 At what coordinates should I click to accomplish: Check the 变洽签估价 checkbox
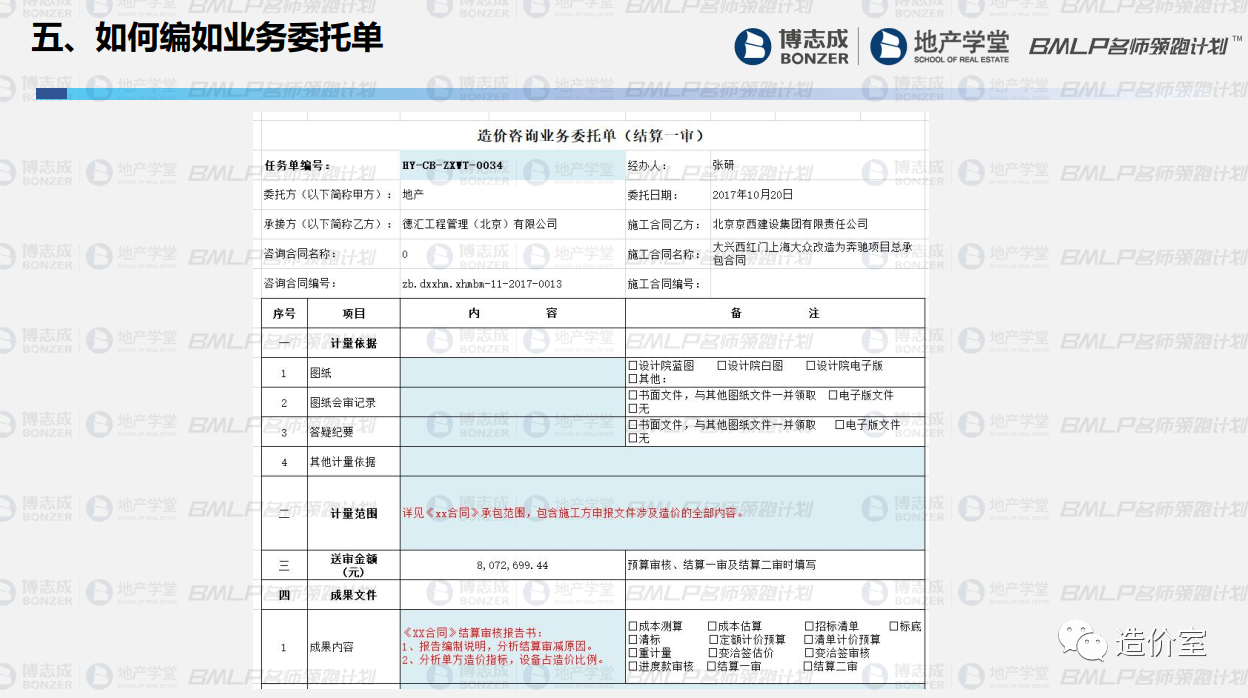714,653
